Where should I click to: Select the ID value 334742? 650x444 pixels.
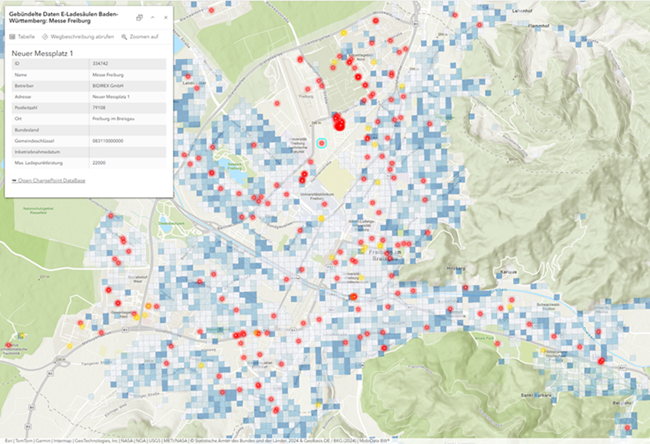(99, 64)
